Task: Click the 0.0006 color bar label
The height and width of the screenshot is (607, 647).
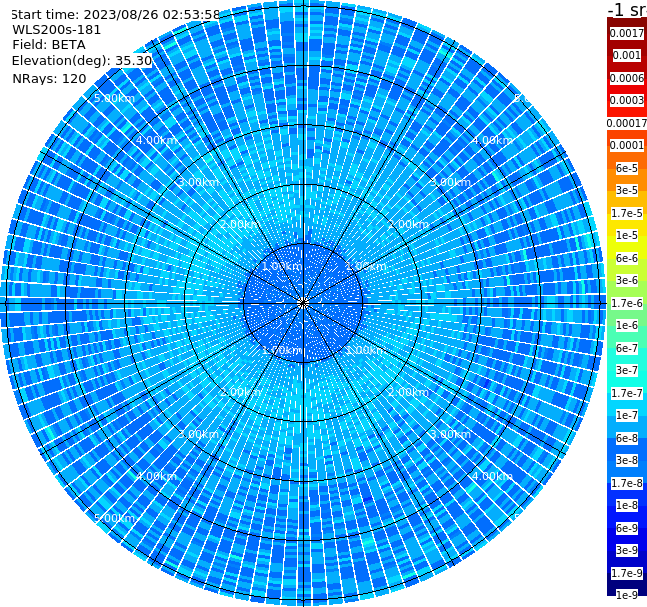Action: [x=627, y=78]
